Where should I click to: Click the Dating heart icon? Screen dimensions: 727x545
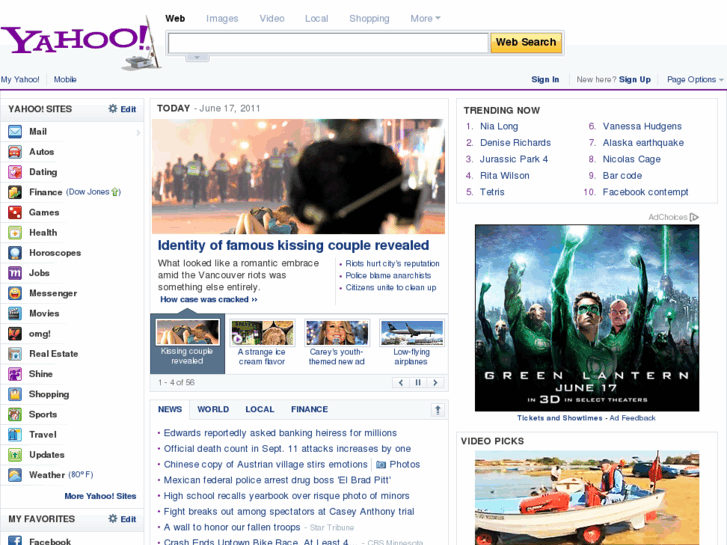point(15,172)
